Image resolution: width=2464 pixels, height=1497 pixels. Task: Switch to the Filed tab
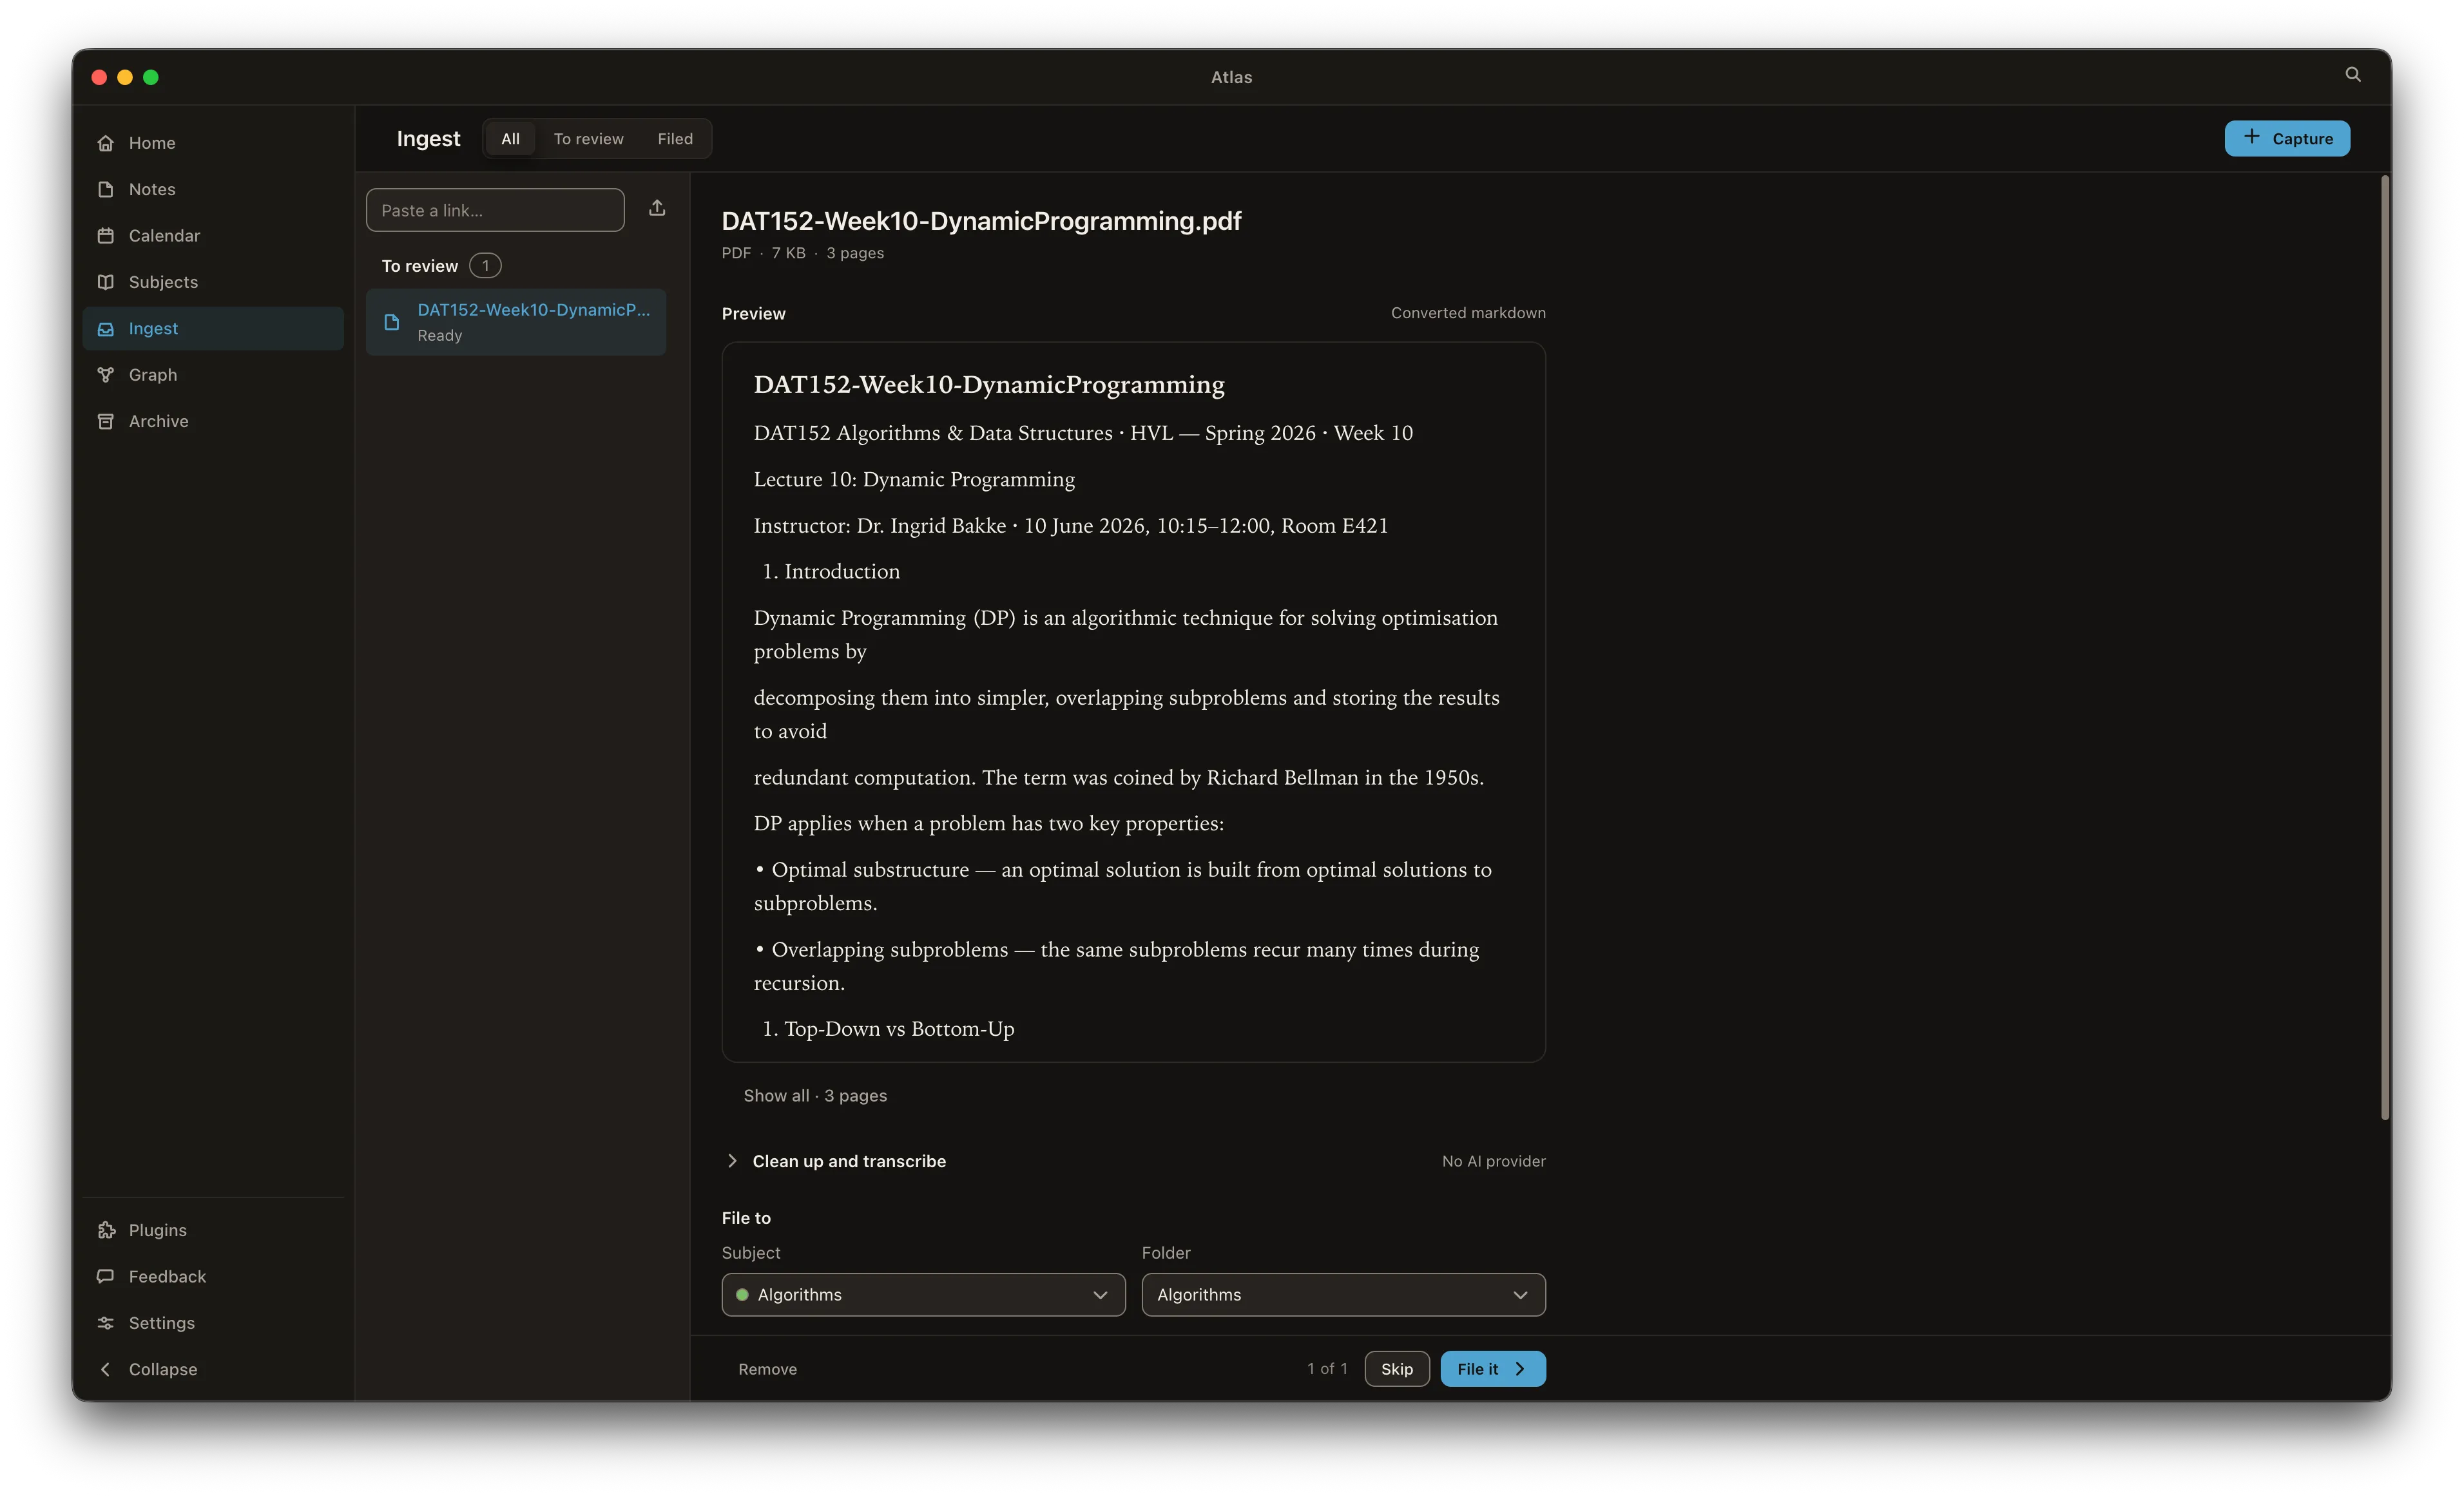(675, 139)
